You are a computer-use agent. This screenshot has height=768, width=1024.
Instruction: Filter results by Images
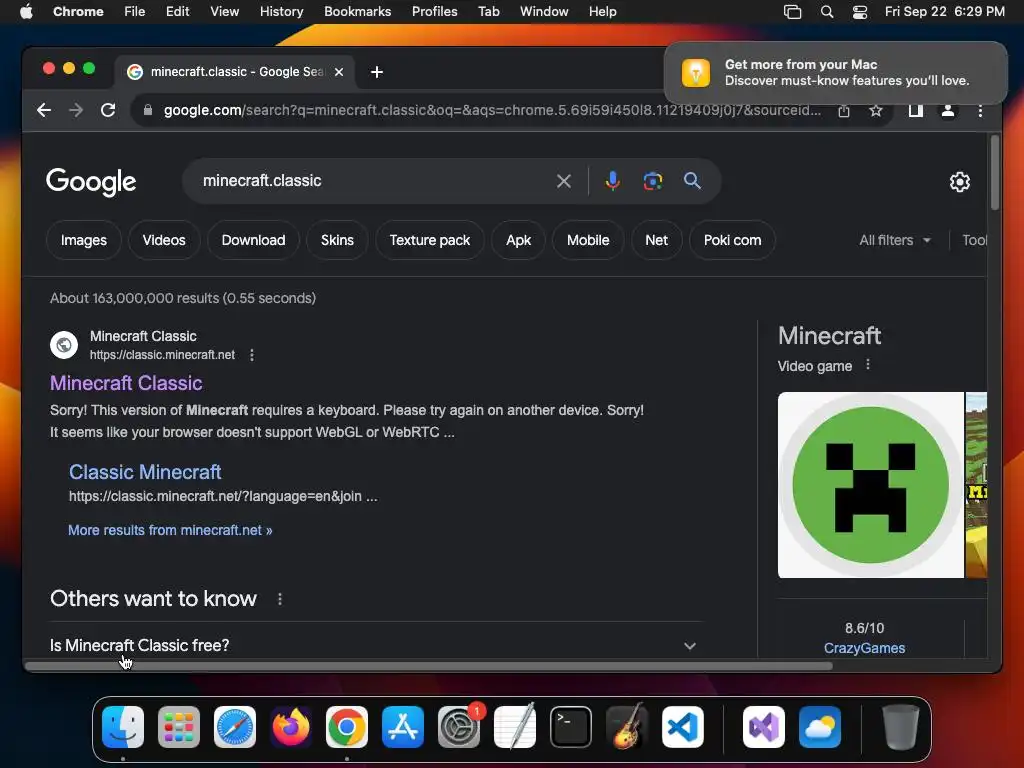84,240
